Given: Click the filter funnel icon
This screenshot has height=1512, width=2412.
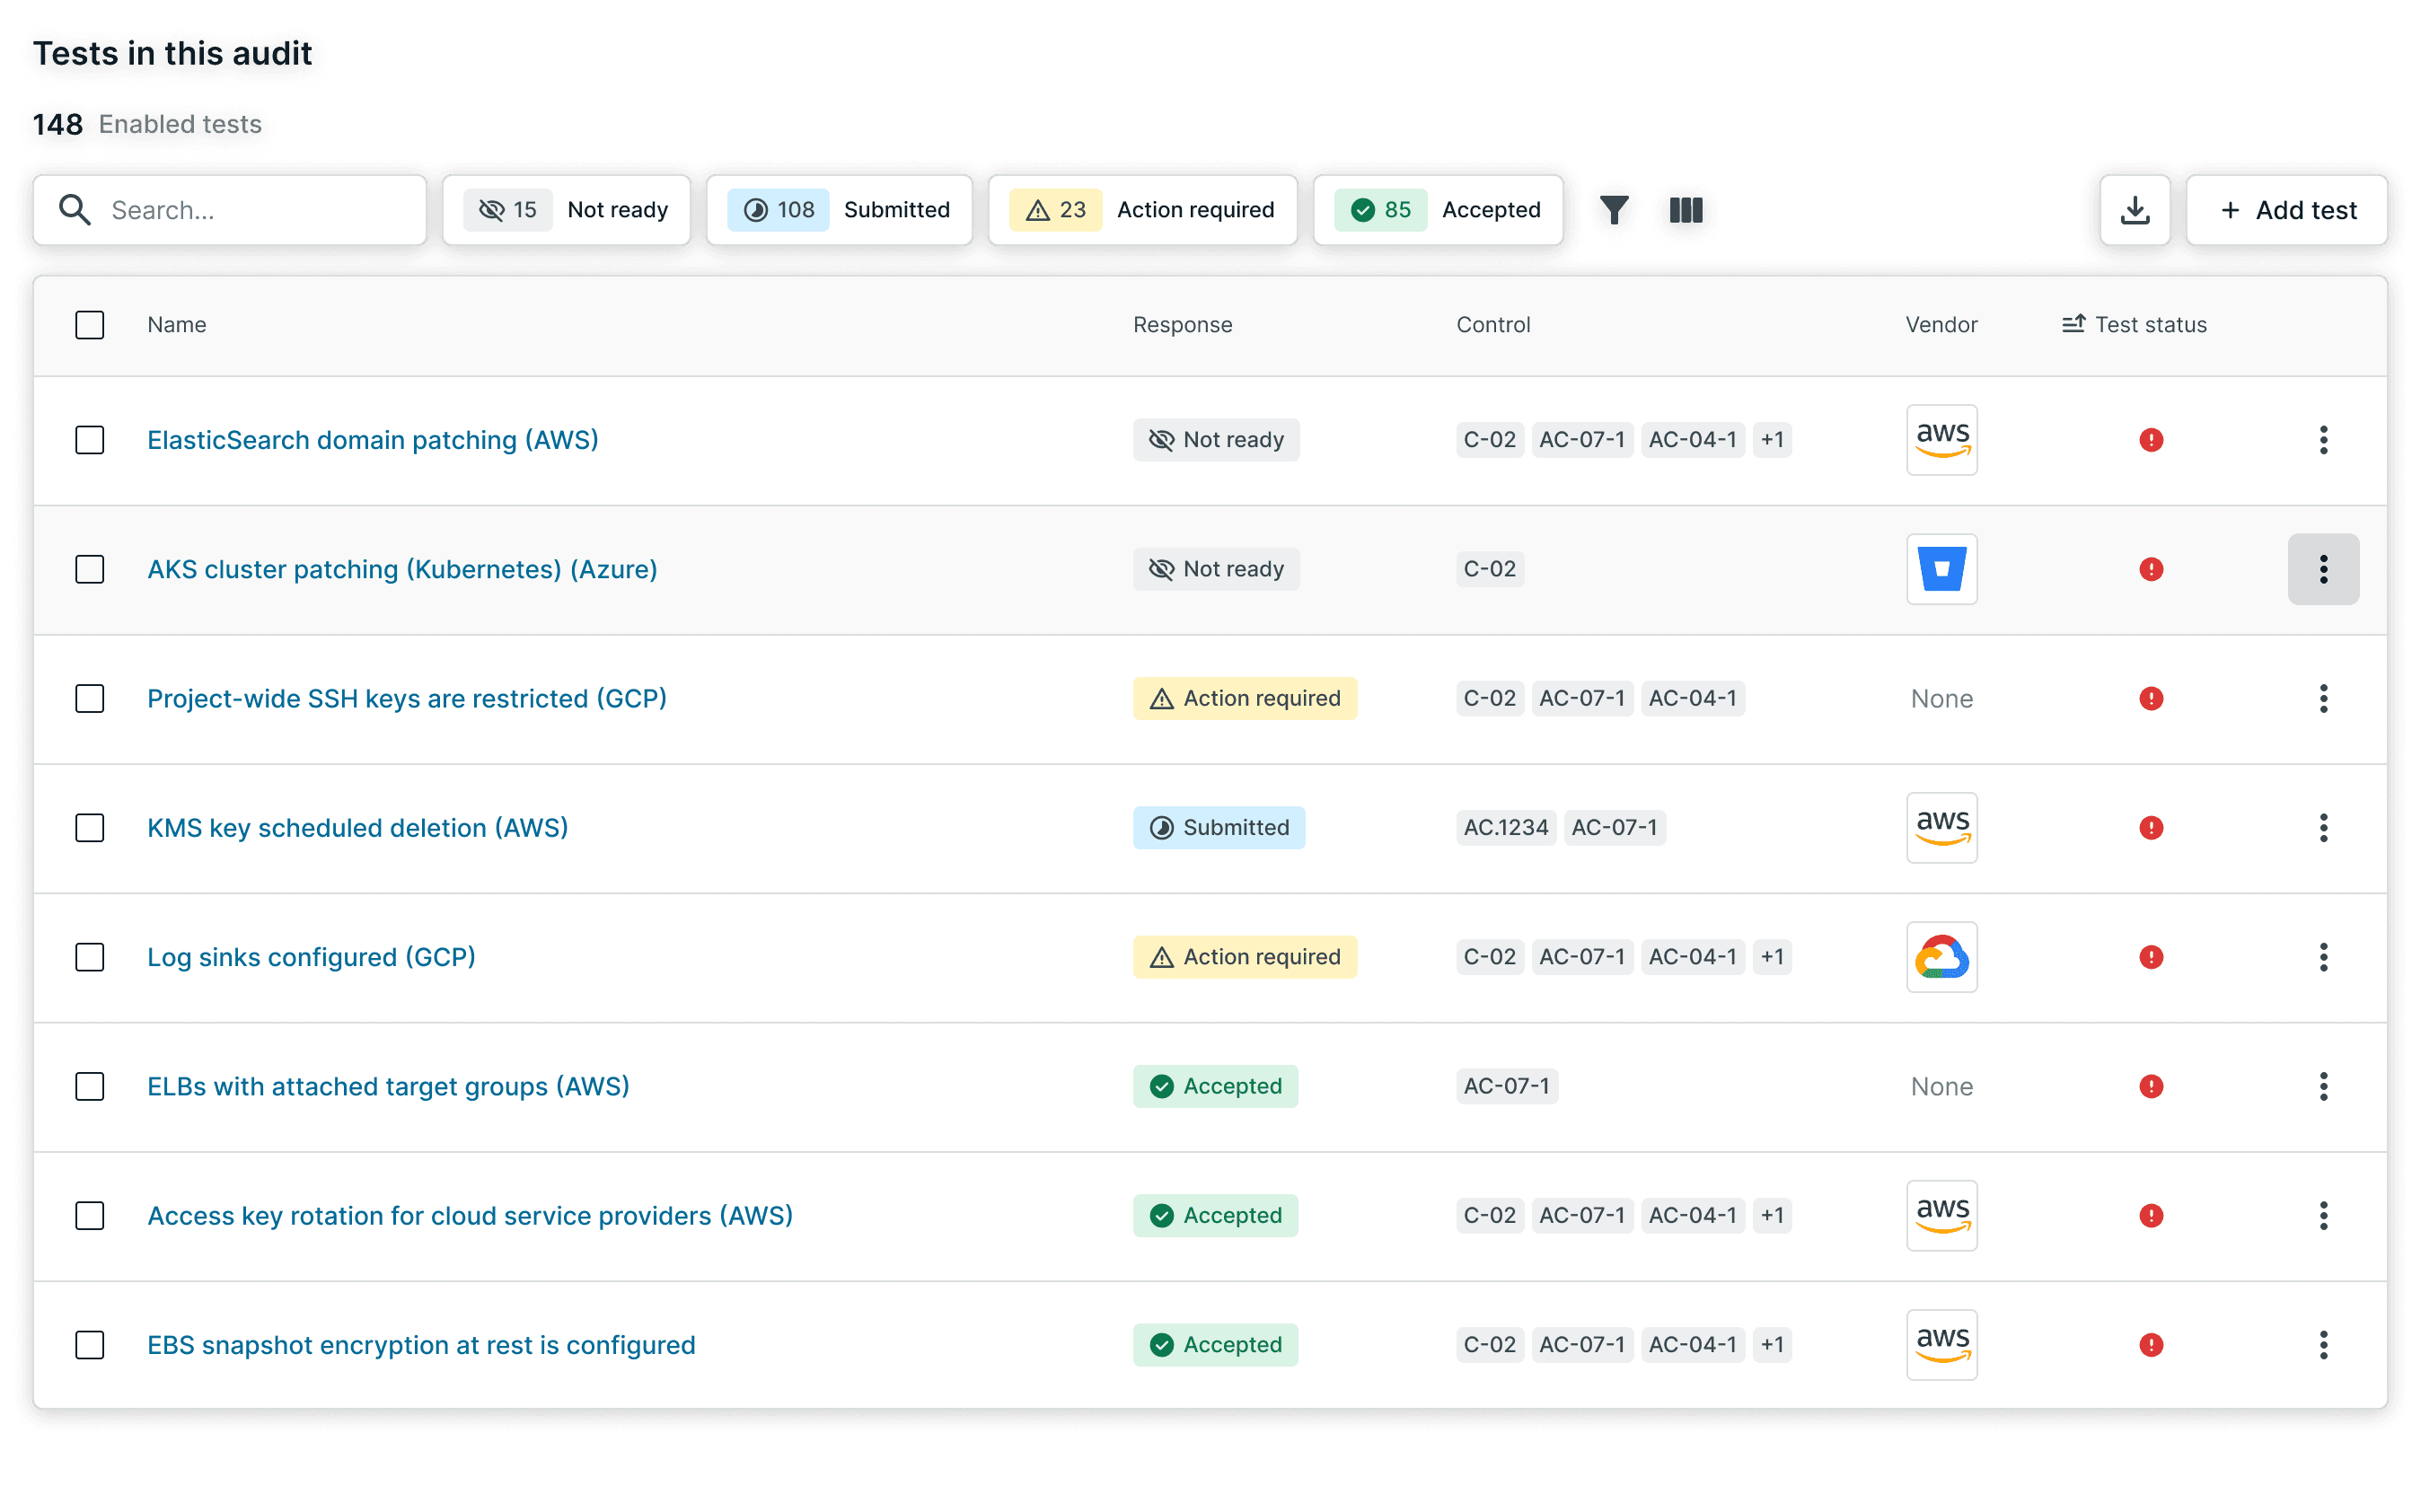Looking at the screenshot, I should pos(1614,210).
